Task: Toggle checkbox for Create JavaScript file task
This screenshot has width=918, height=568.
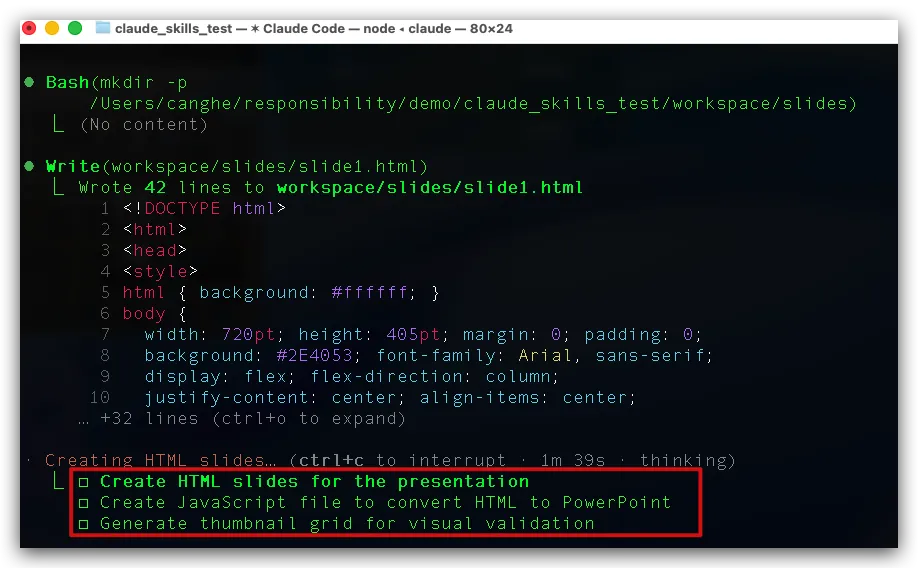Action: [84, 503]
